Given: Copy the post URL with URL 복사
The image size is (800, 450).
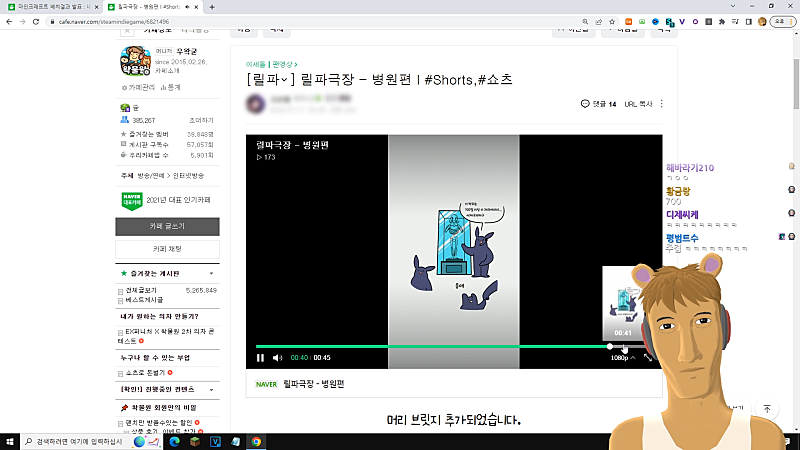Looking at the screenshot, I should (638, 104).
